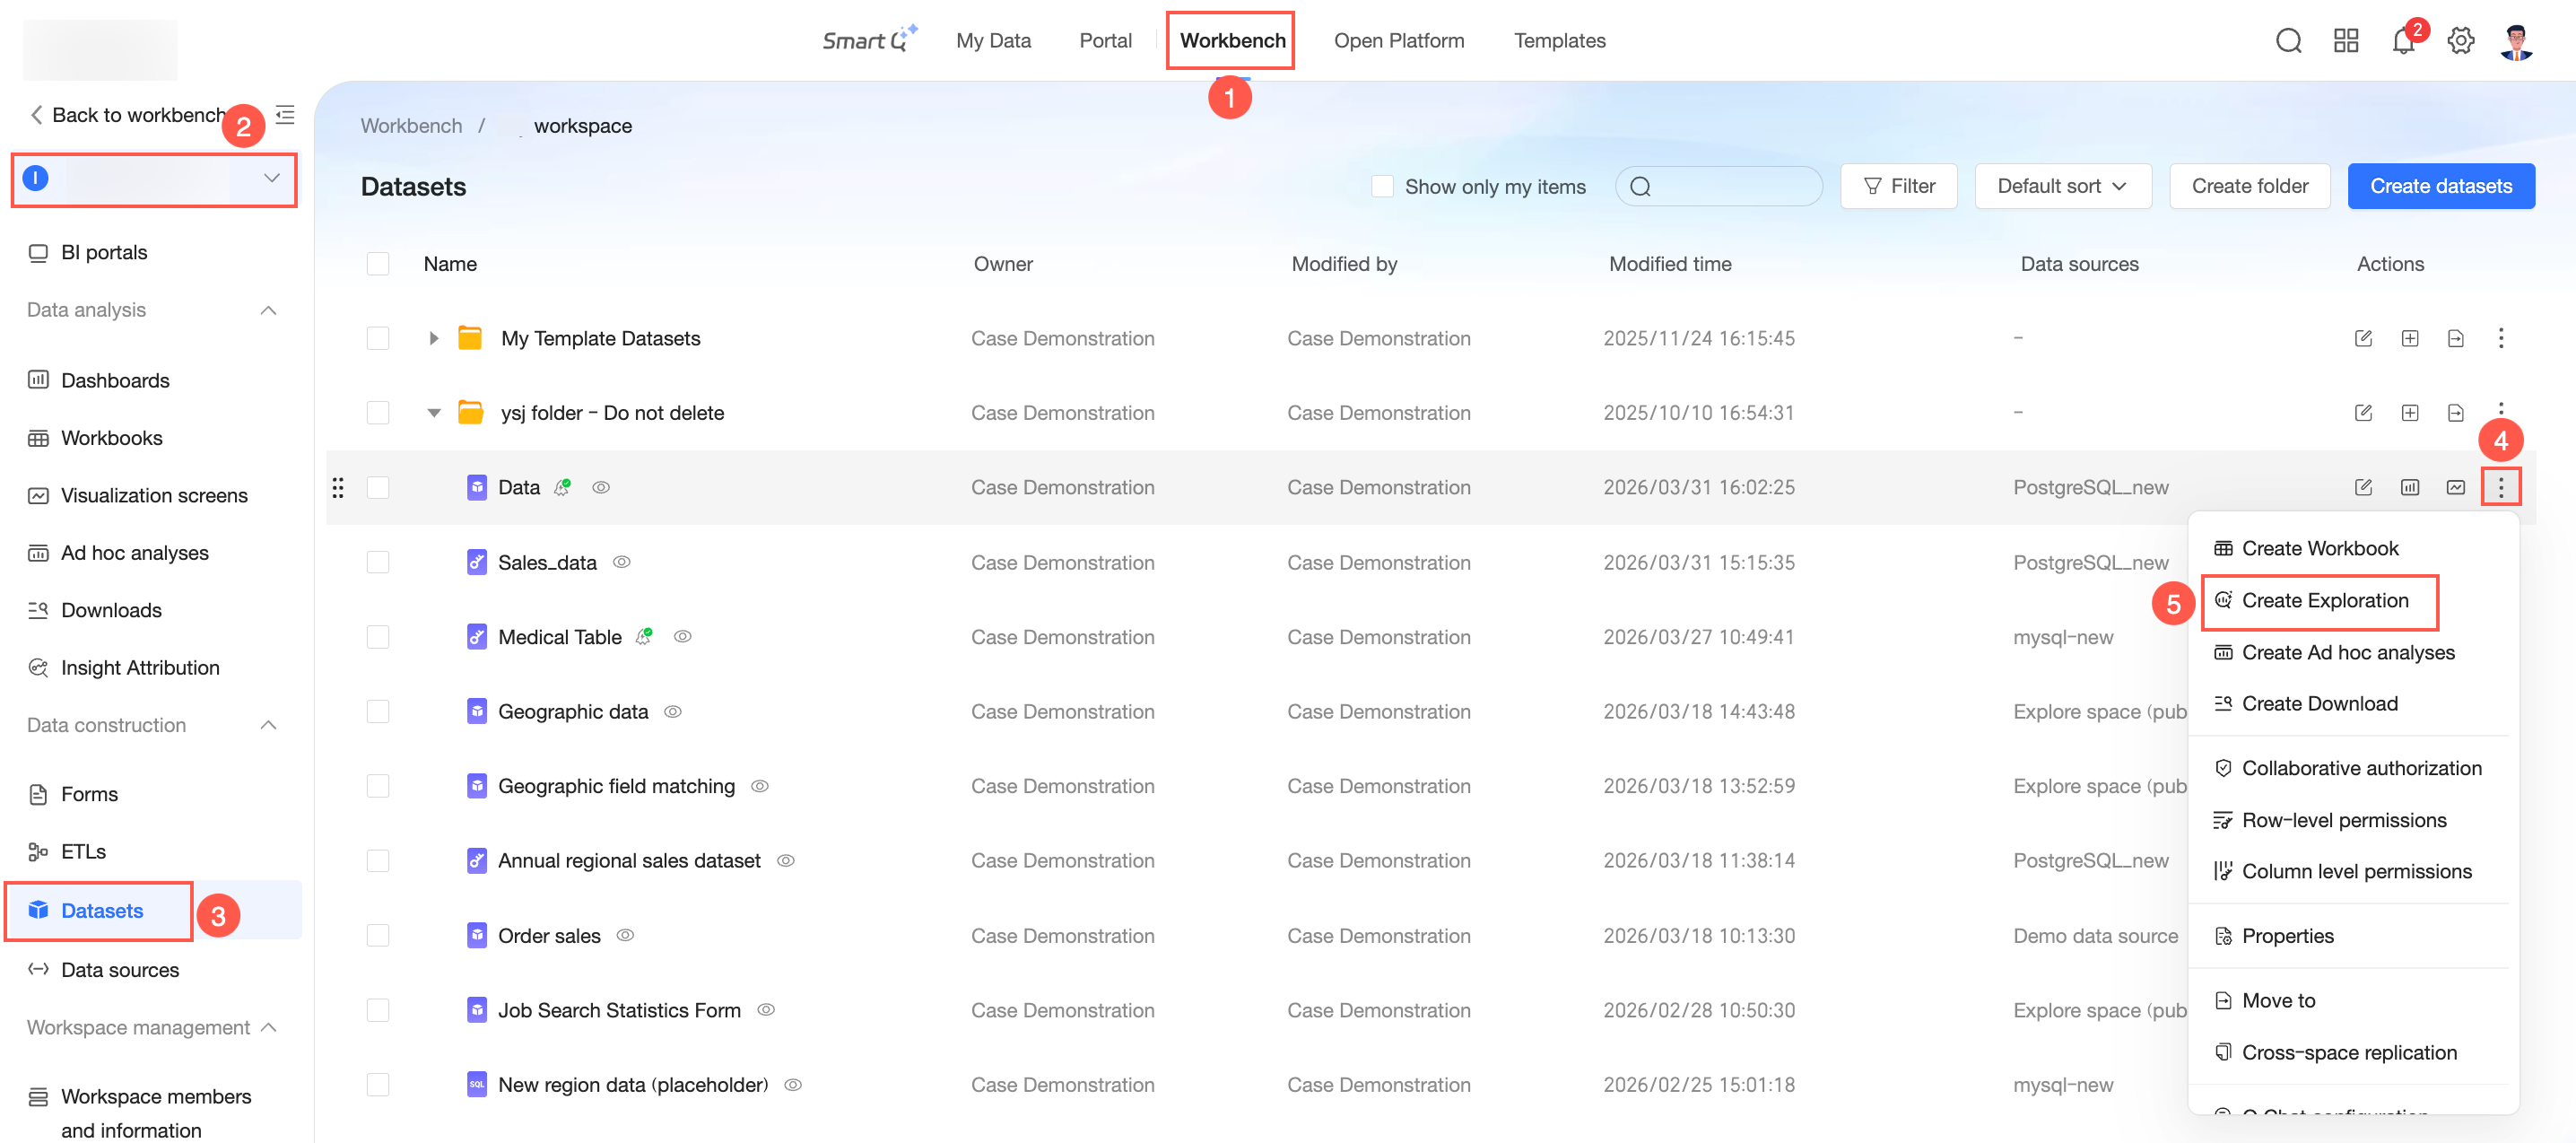
Task: Click the drag handle on Data row
Action: [338, 487]
